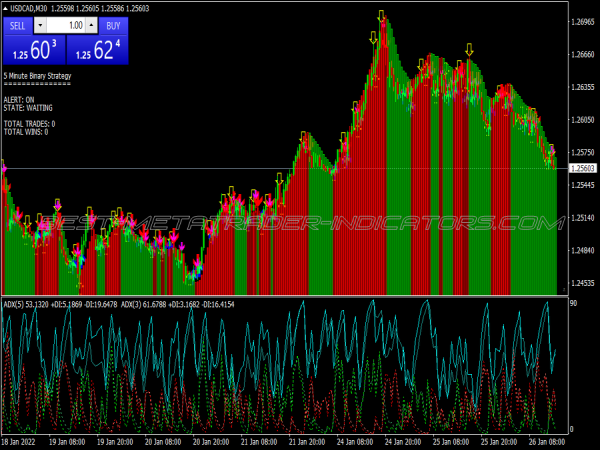The height and width of the screenshot is (450, 600).
Task: Click the 25 Jan 20:00 time label
Action: pyautogui.click(x=499, y=442)
